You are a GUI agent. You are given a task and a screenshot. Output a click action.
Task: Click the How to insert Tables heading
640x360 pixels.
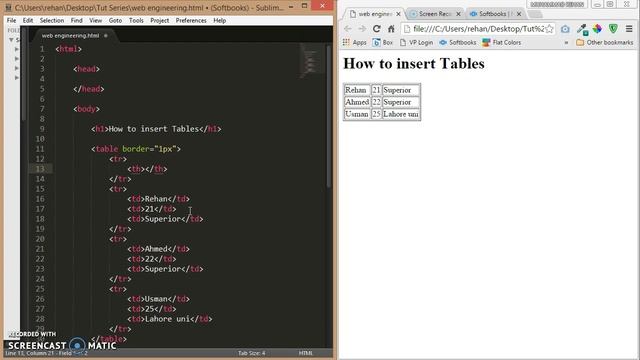[x=414, y=64]
